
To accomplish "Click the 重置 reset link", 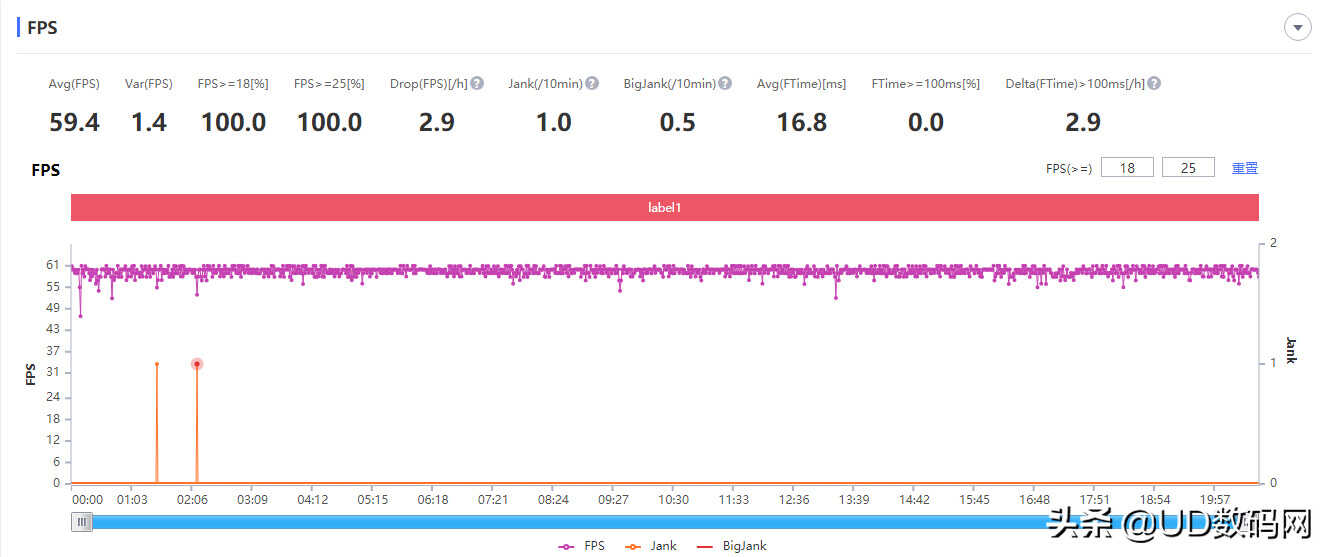I will point(1244,168).
